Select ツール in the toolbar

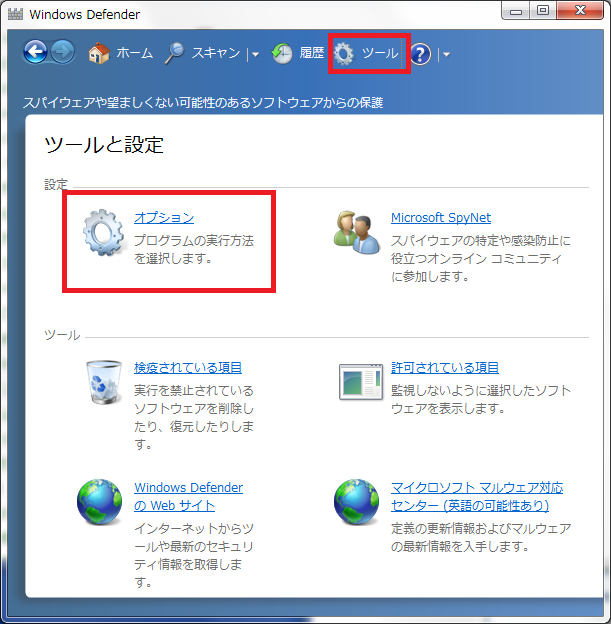379,53
